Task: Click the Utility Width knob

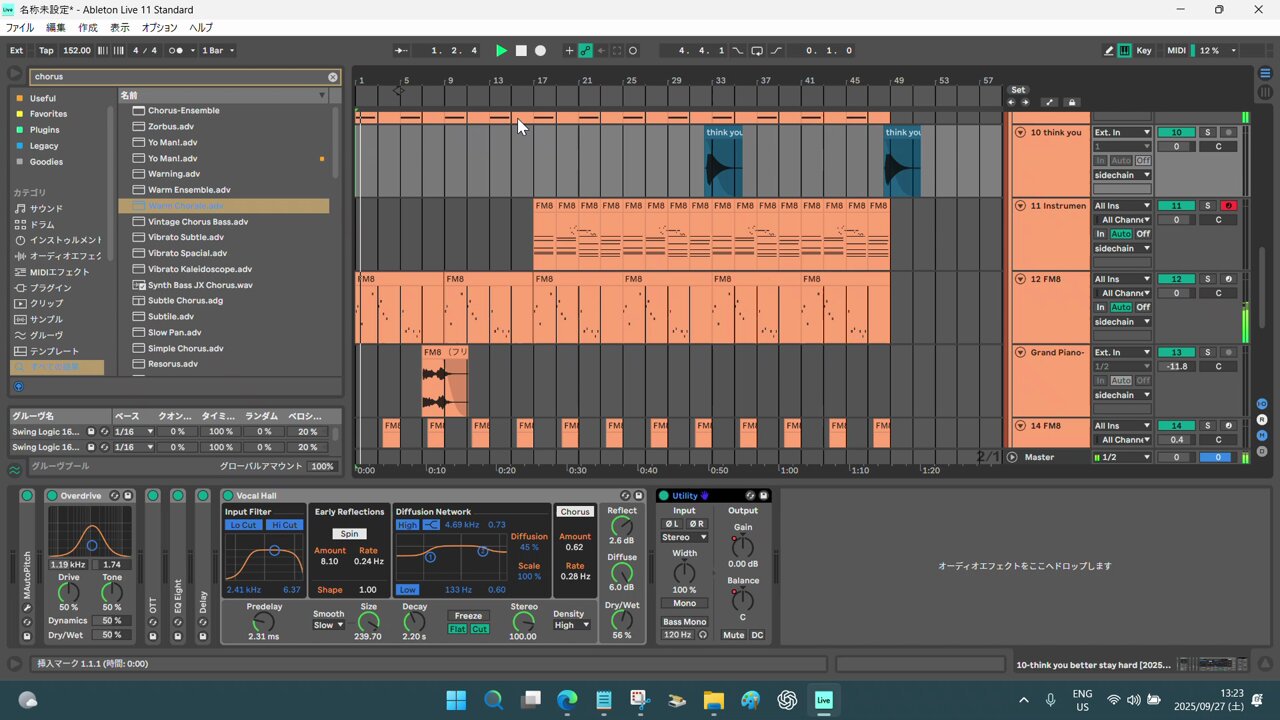Action: (x=684, y=573)
